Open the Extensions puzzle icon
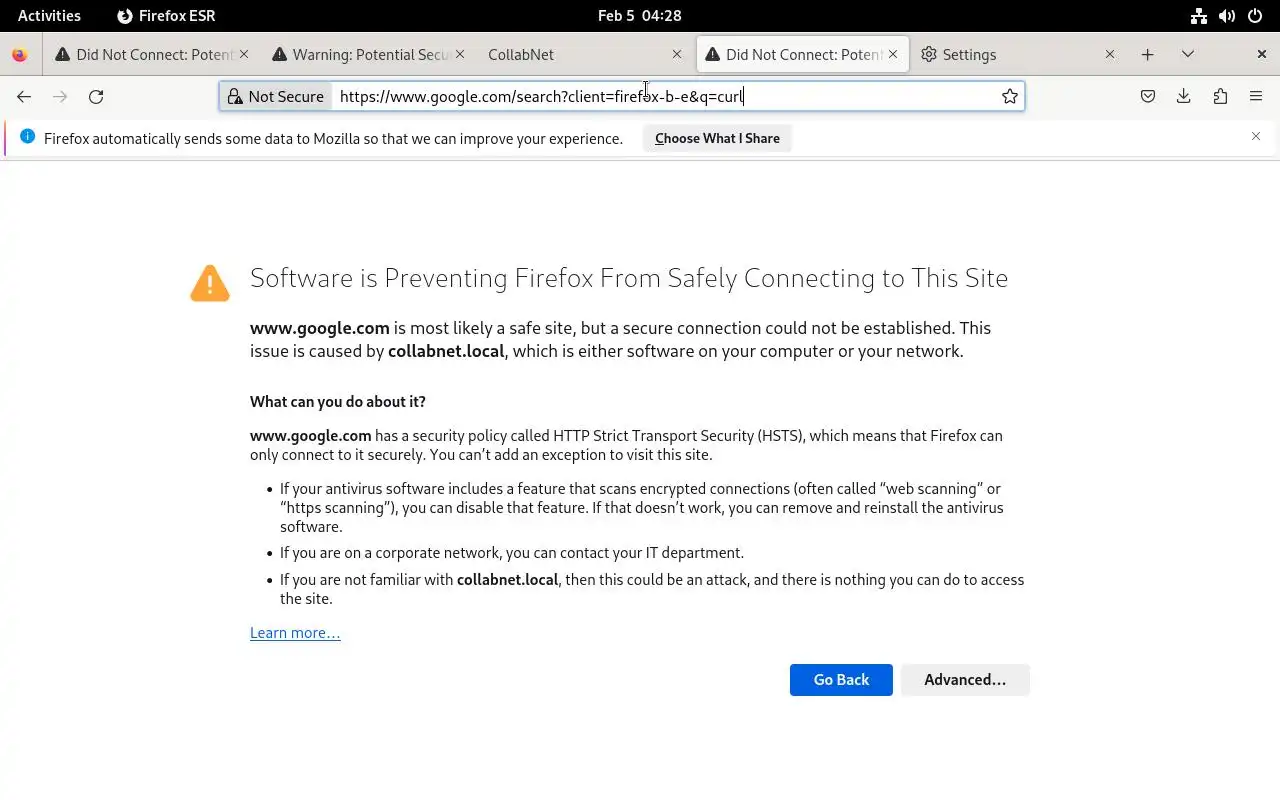The height and width of the screenshot is (800, 1280). pyautogui.click(x=1220, y=97)
